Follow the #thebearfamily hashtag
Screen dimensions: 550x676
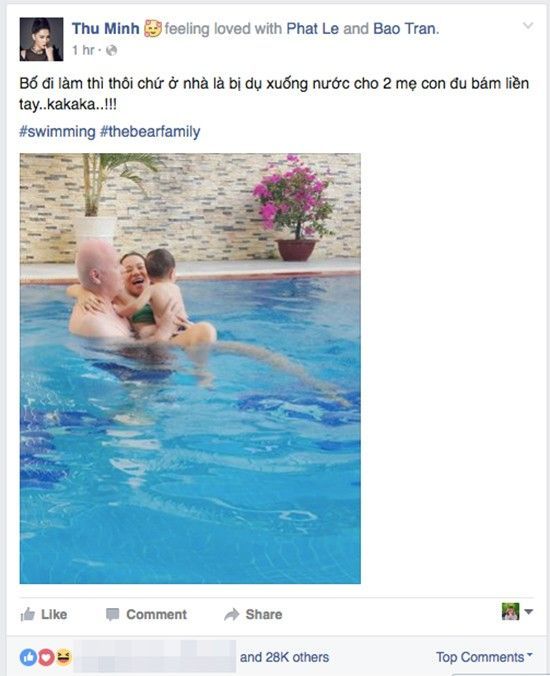coord(150,131)
